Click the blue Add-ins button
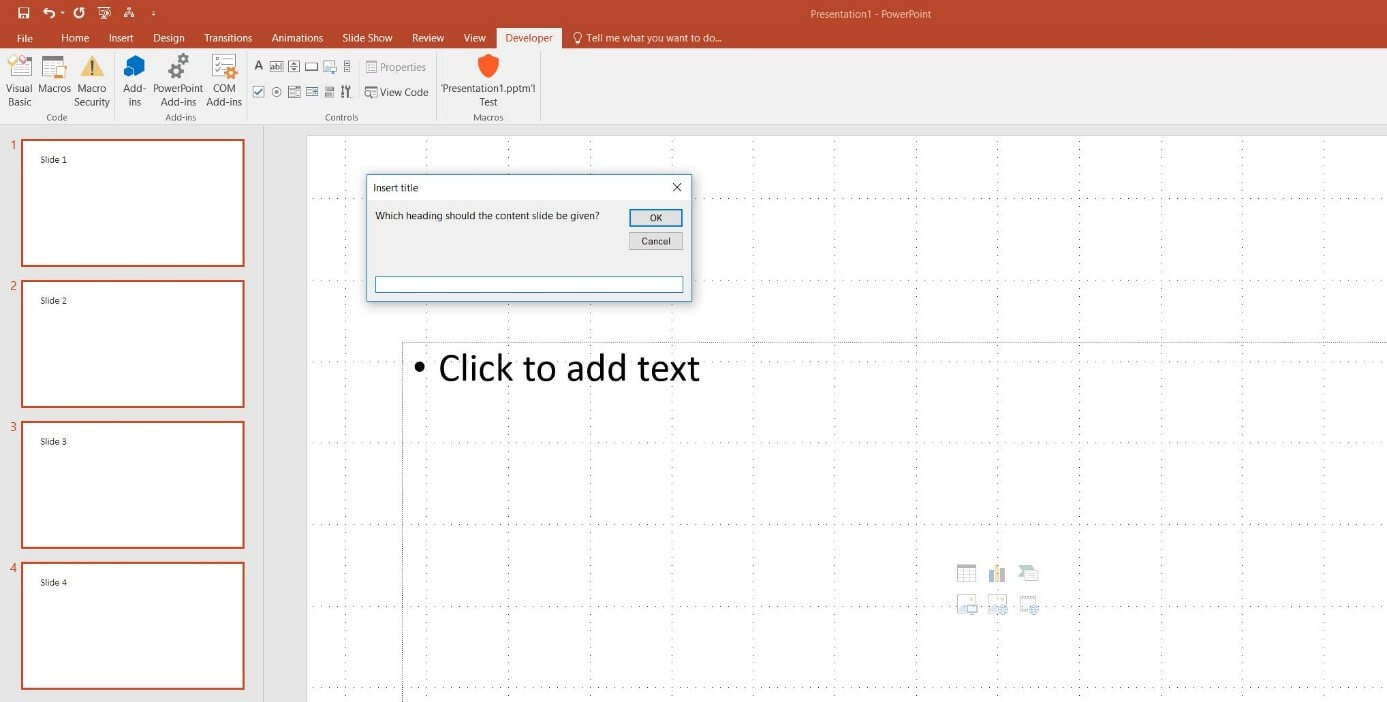 coord(134,81)
